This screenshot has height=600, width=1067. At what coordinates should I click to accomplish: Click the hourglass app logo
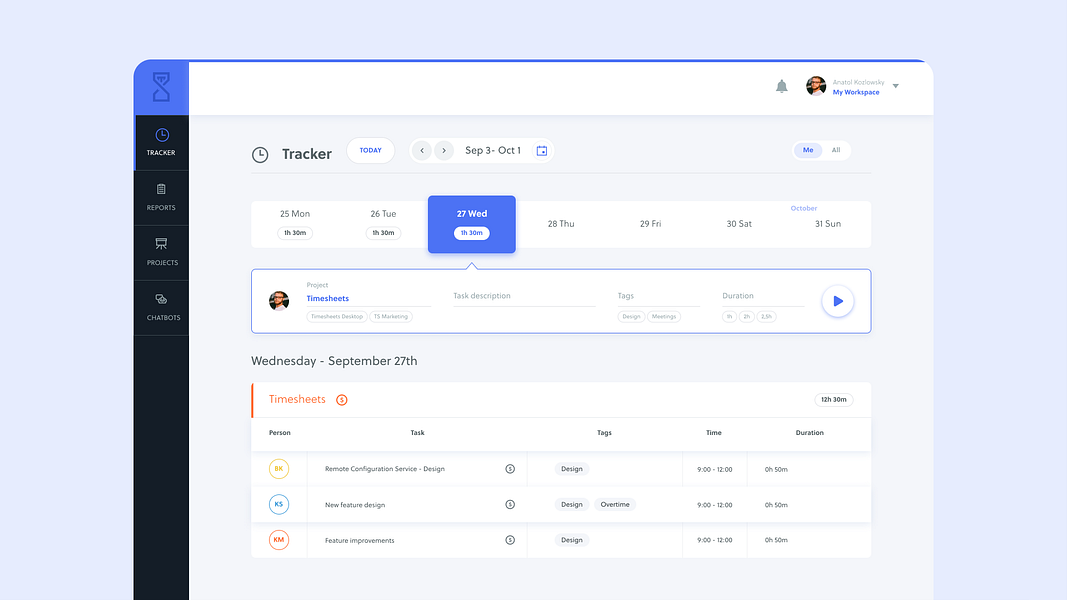point(161,87)
